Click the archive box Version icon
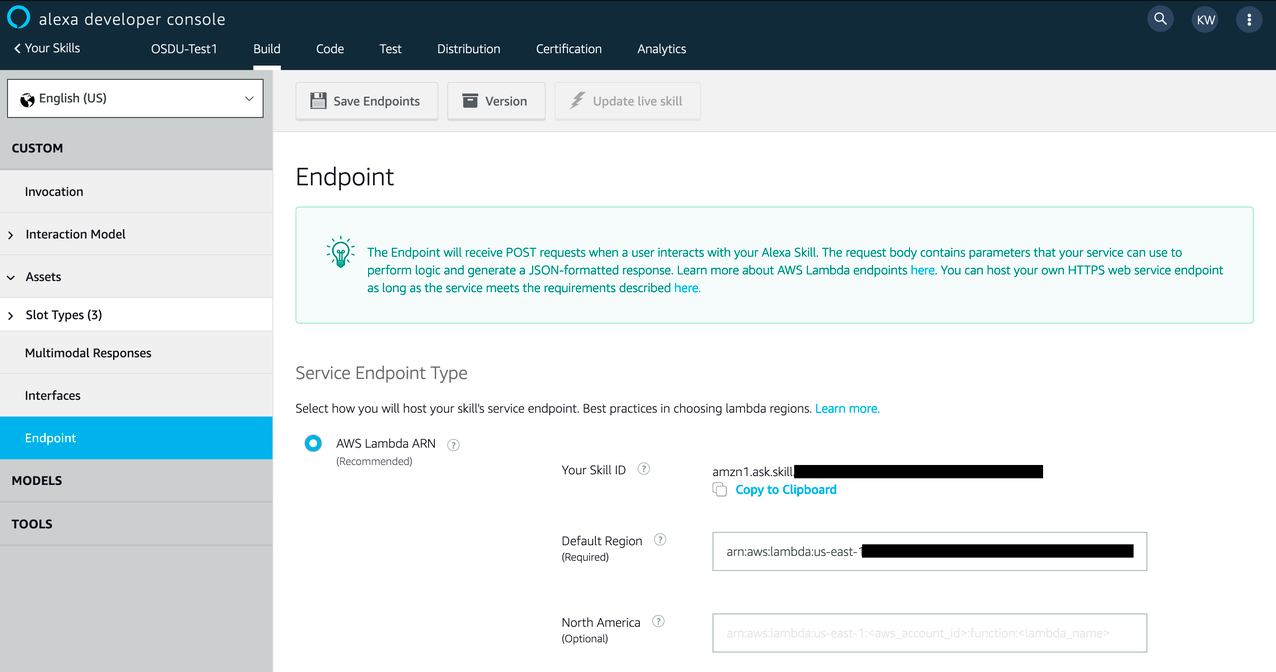Image resolution: width=1276 pixels, height=672 pixels. 470,101
